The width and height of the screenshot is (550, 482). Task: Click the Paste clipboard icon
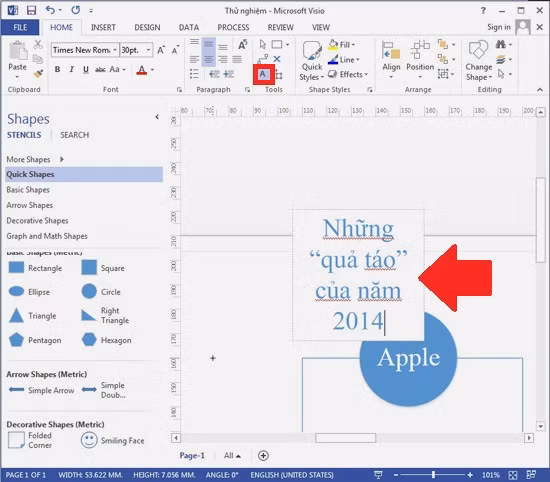pyautogui.click(x=18, y=51)
